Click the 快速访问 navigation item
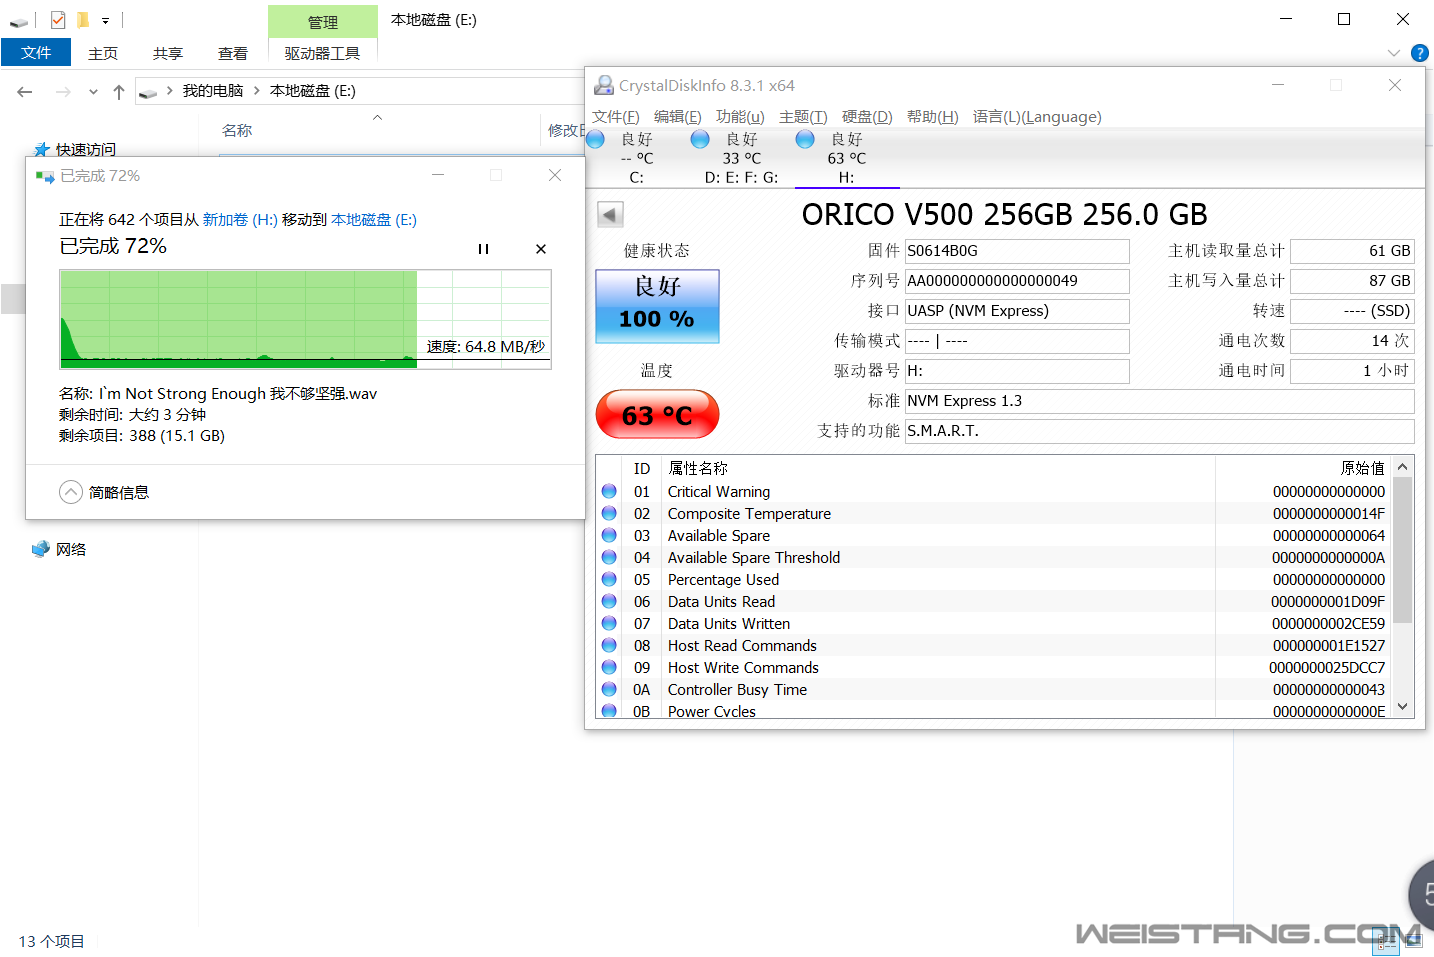This screenshot has width=1434, height=957. tap(85, 149)
